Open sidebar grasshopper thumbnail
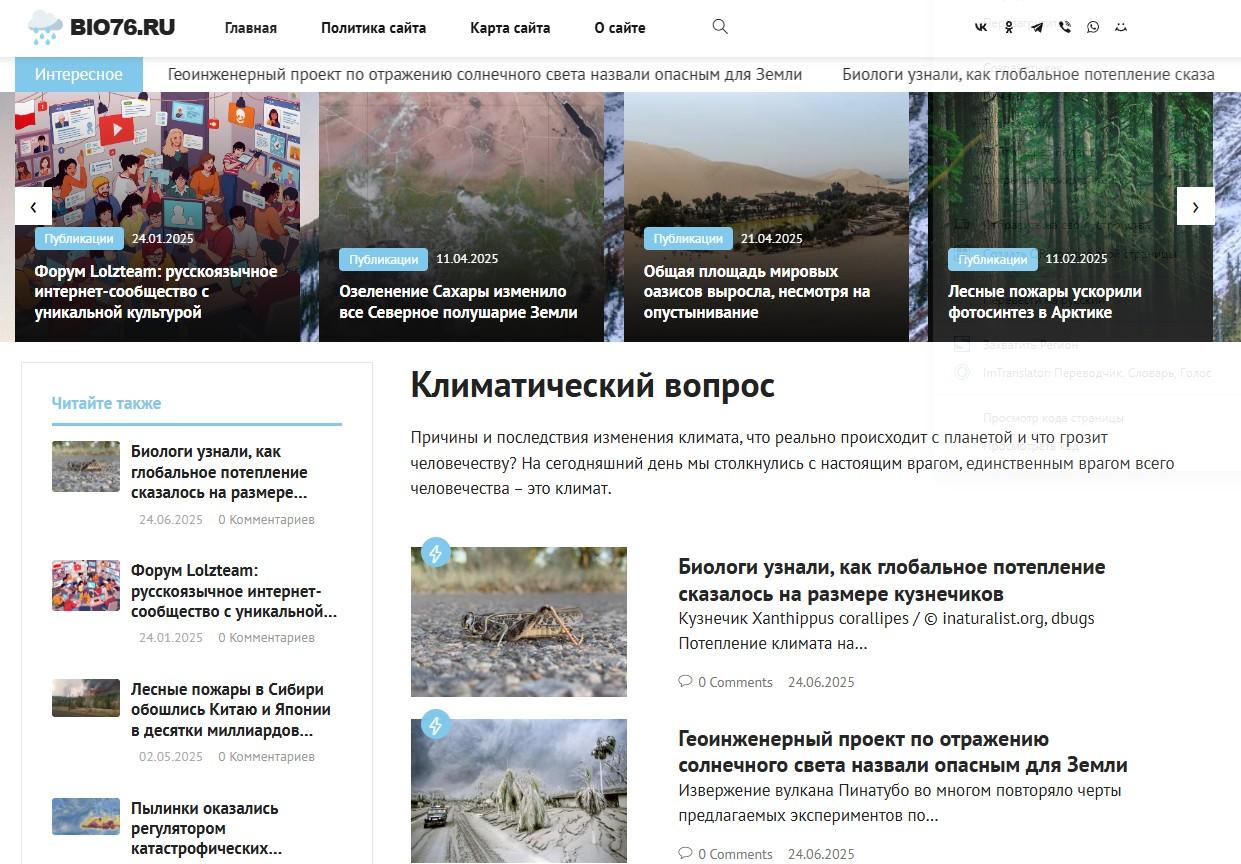This screenshot has width=1241, height=864. 86,466
